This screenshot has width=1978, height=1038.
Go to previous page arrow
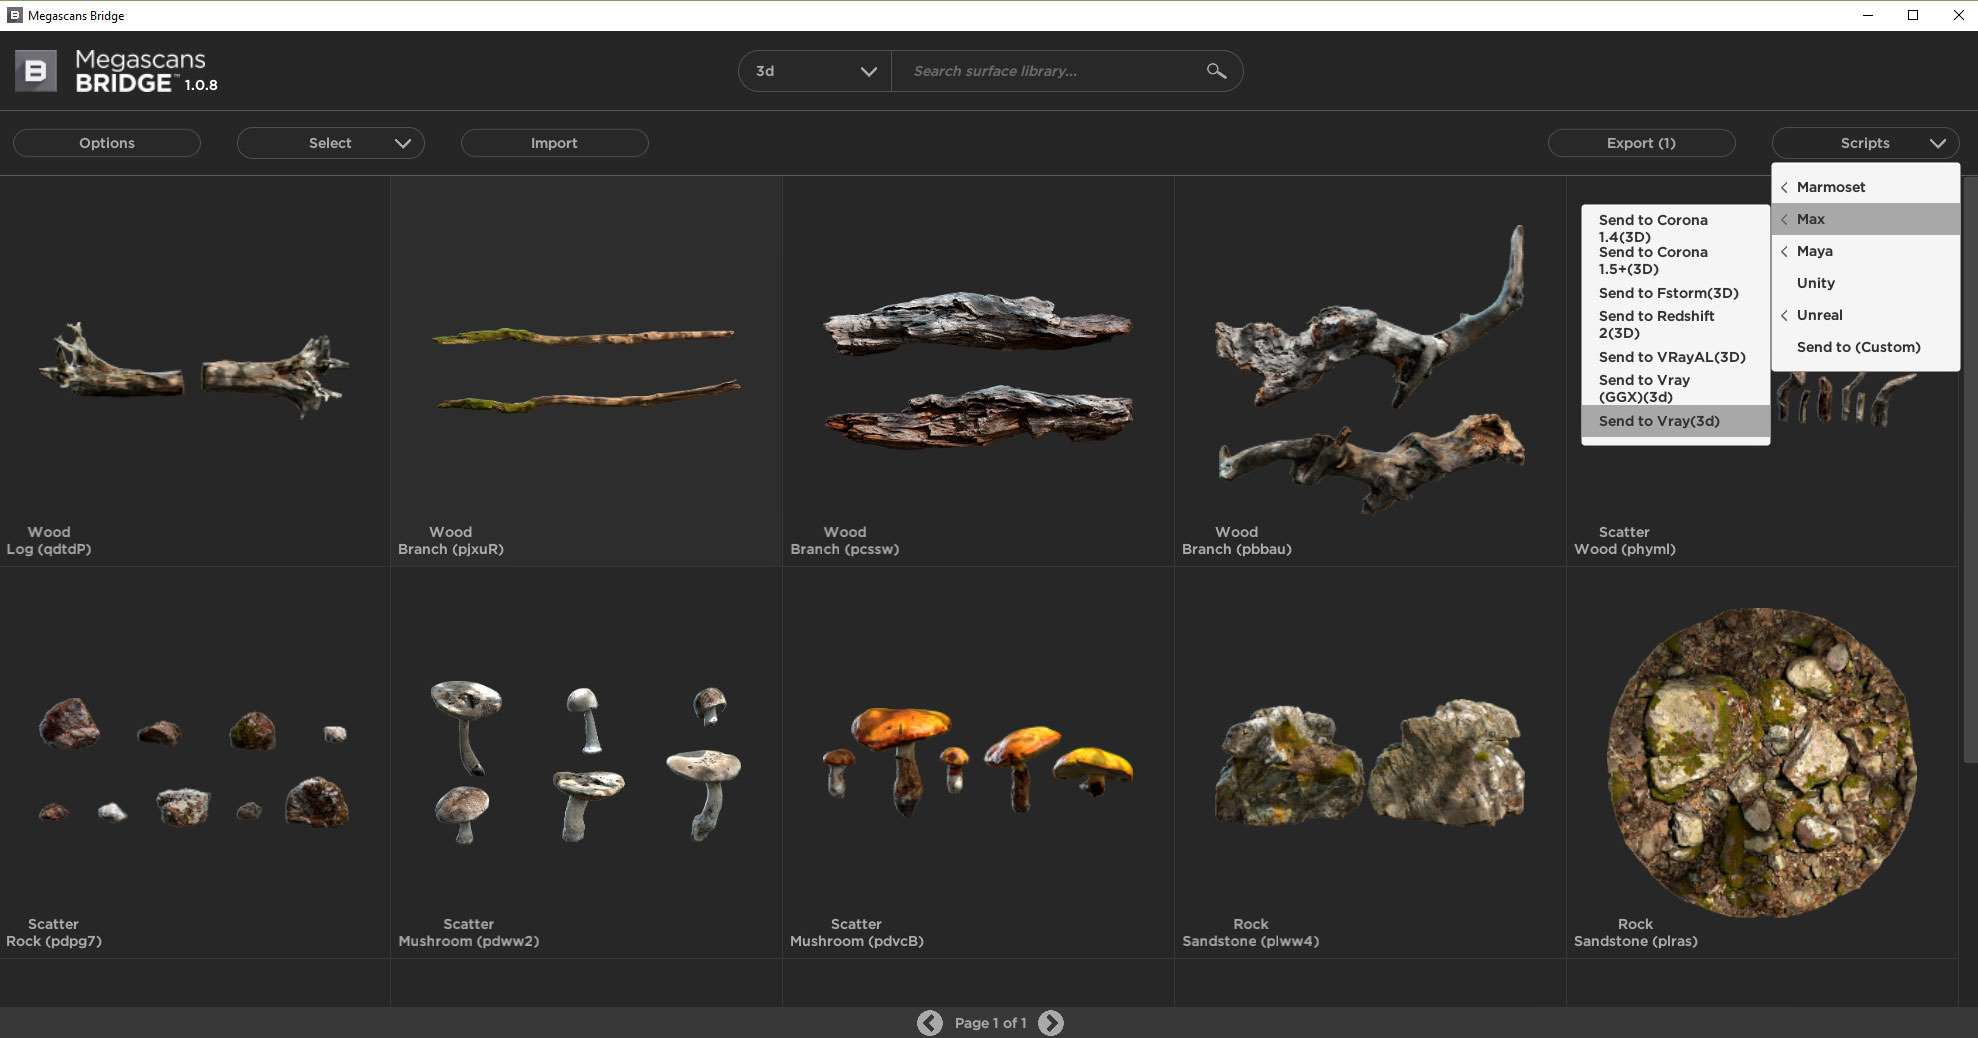pyautogui.click(x=930, y=1023)
